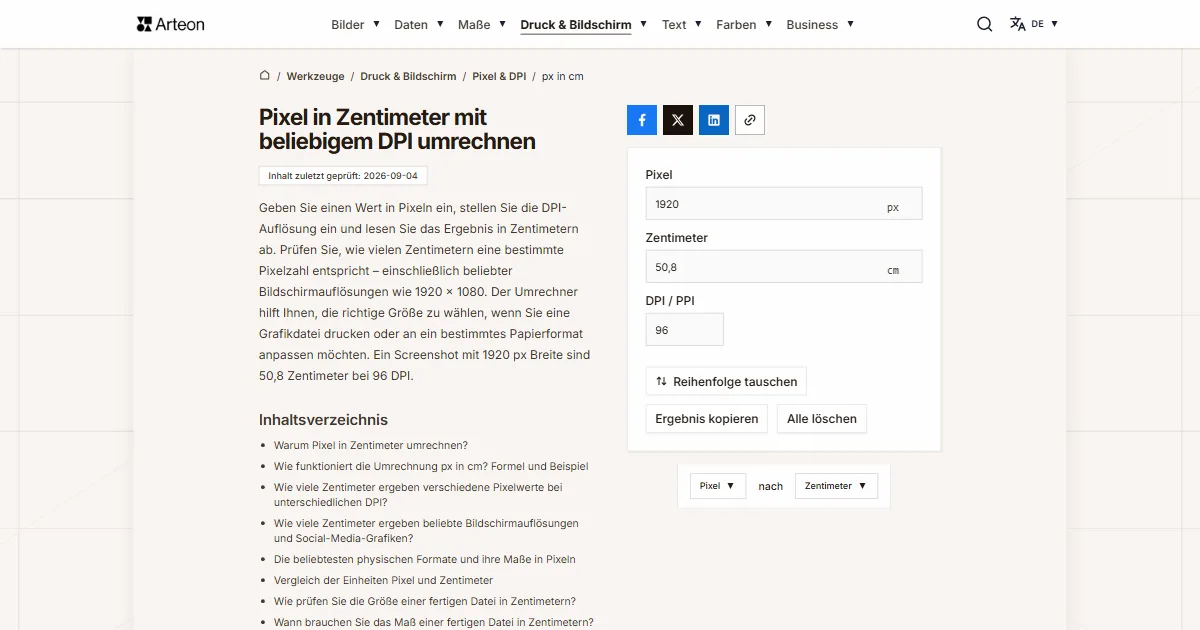Click the main page title heading
Screen dimensions: 1200x630
click(x=397, y=130)
